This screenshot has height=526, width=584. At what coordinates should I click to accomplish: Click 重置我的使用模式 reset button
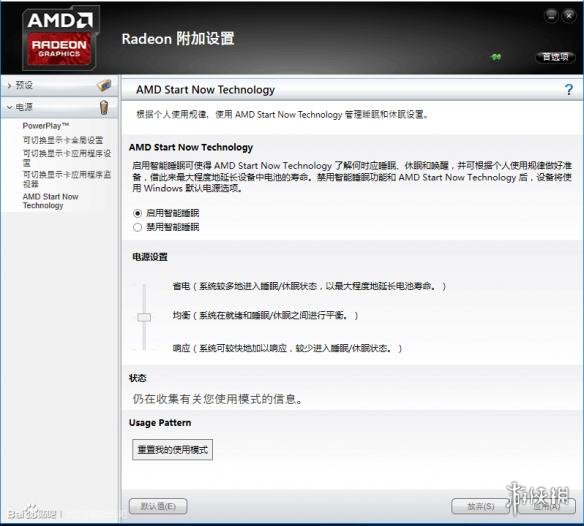tap(172, 450)
